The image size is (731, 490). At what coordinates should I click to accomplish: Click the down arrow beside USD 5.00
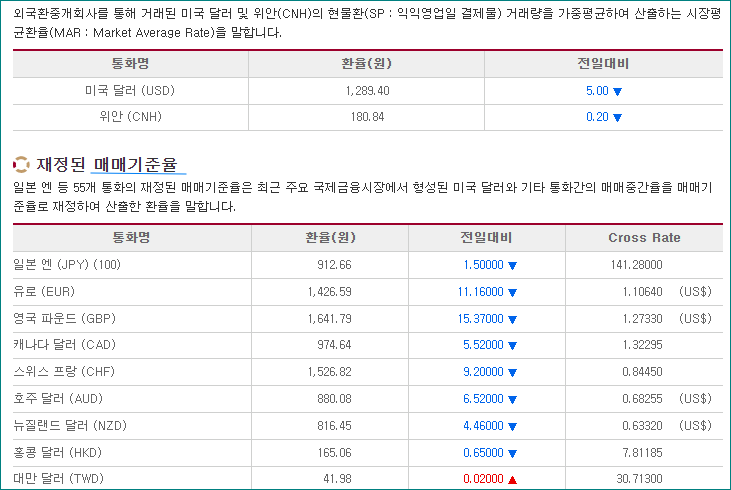pyautogui.click(x=617, y=91)
